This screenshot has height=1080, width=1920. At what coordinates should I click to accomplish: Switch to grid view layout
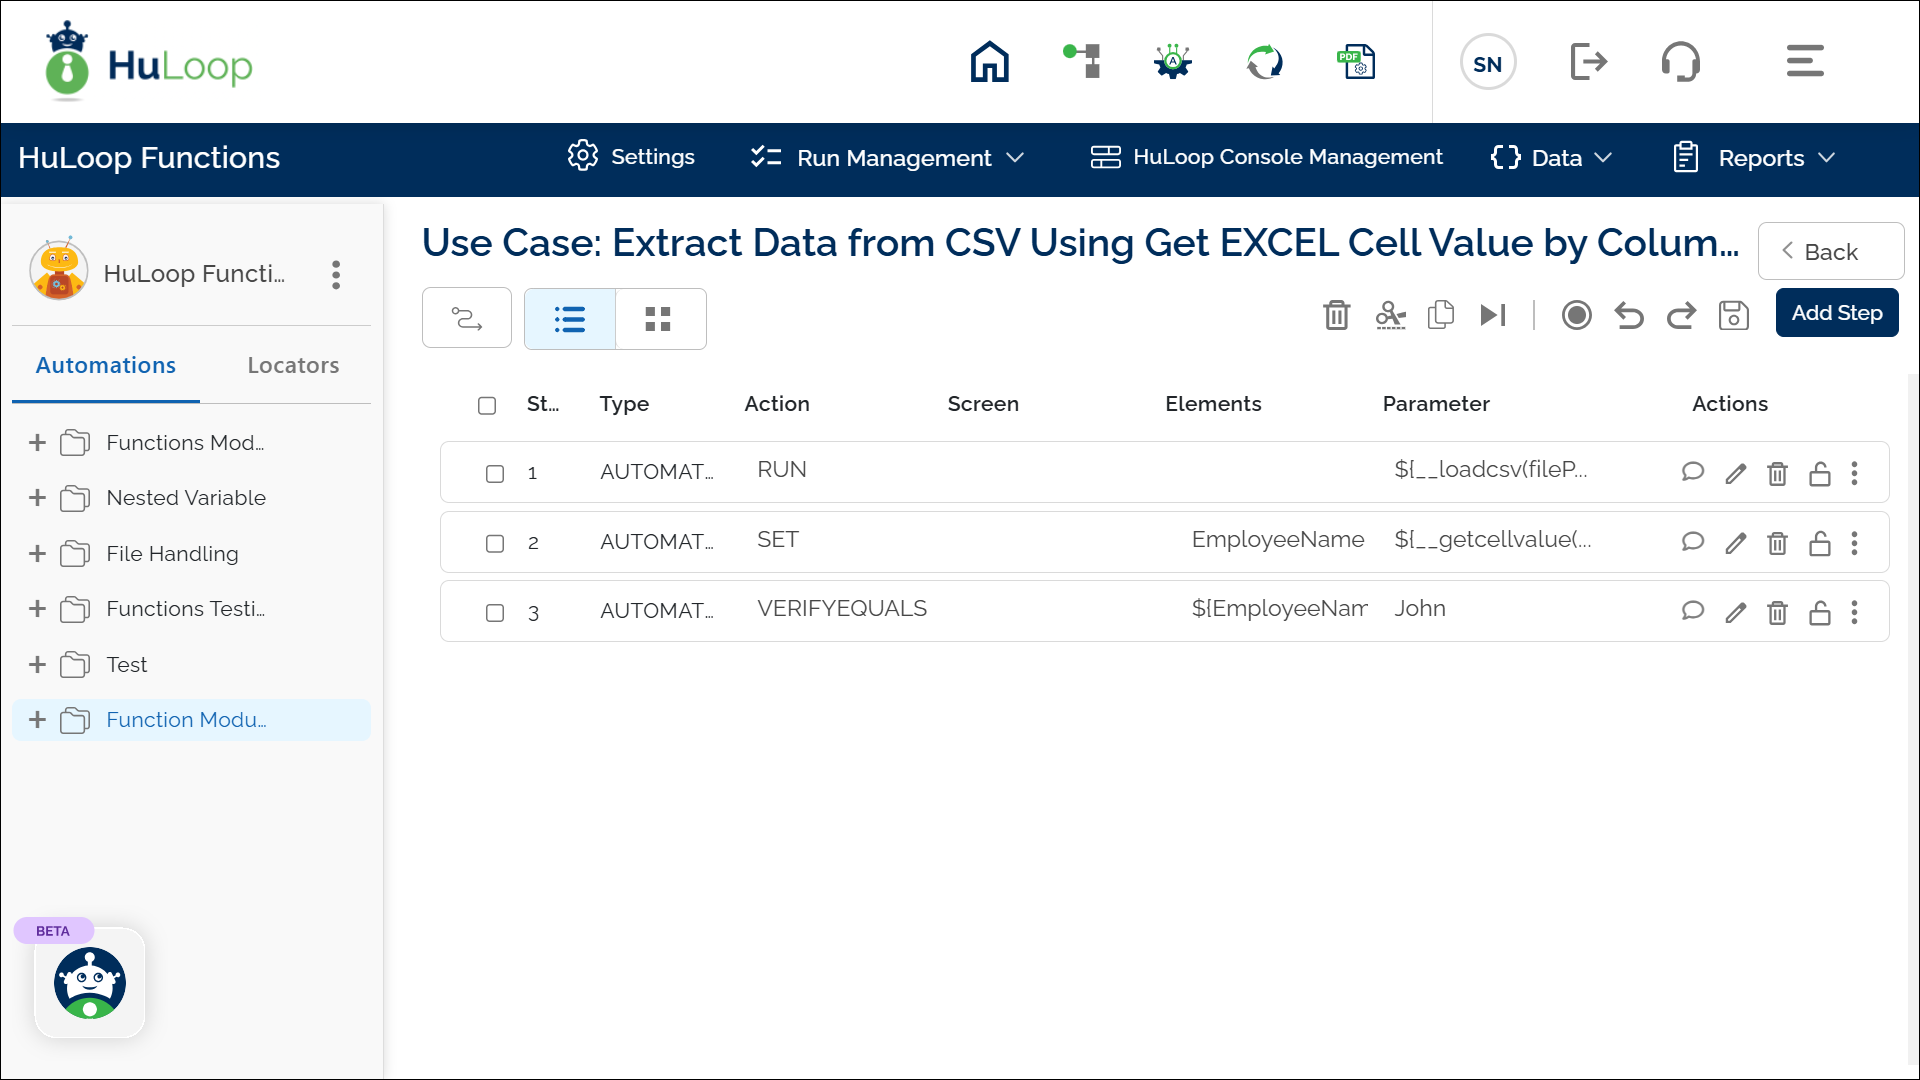pos(658,319)
